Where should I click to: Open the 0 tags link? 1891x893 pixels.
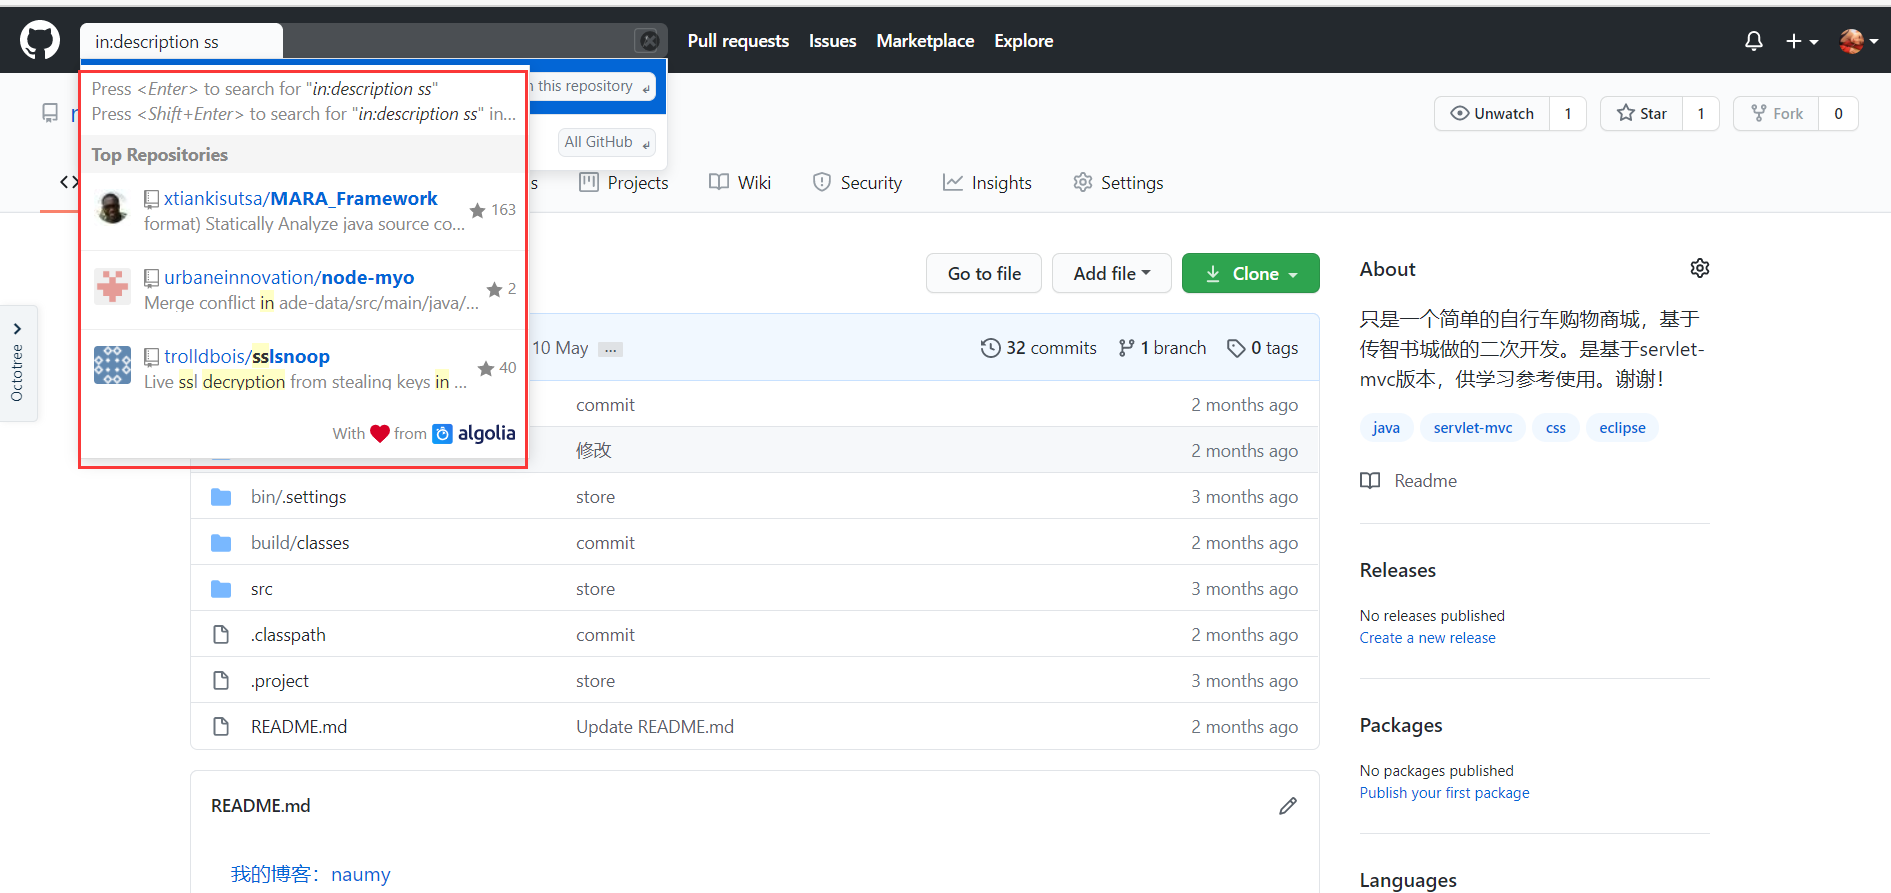[1263, 348]
